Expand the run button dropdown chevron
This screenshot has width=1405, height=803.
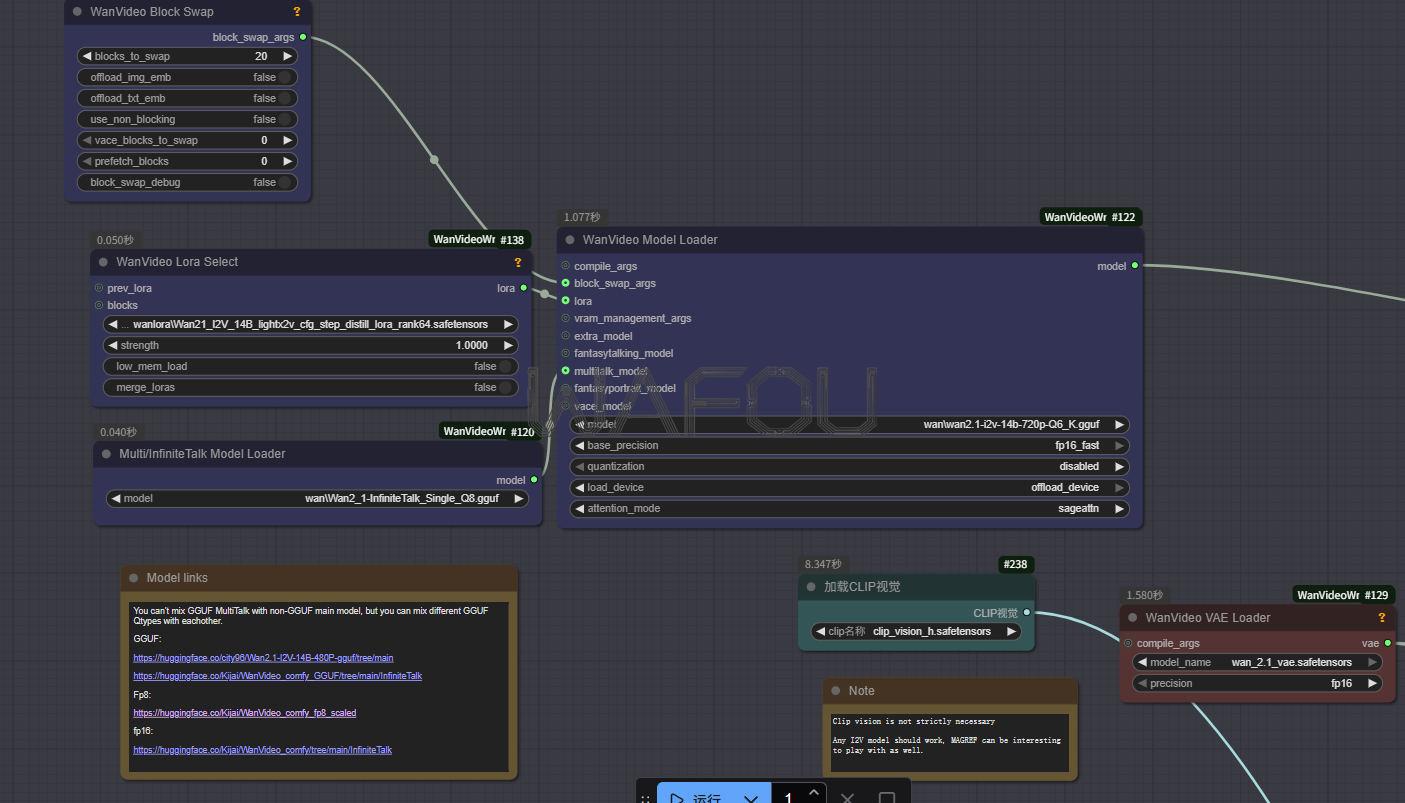(x=751, y=797)
